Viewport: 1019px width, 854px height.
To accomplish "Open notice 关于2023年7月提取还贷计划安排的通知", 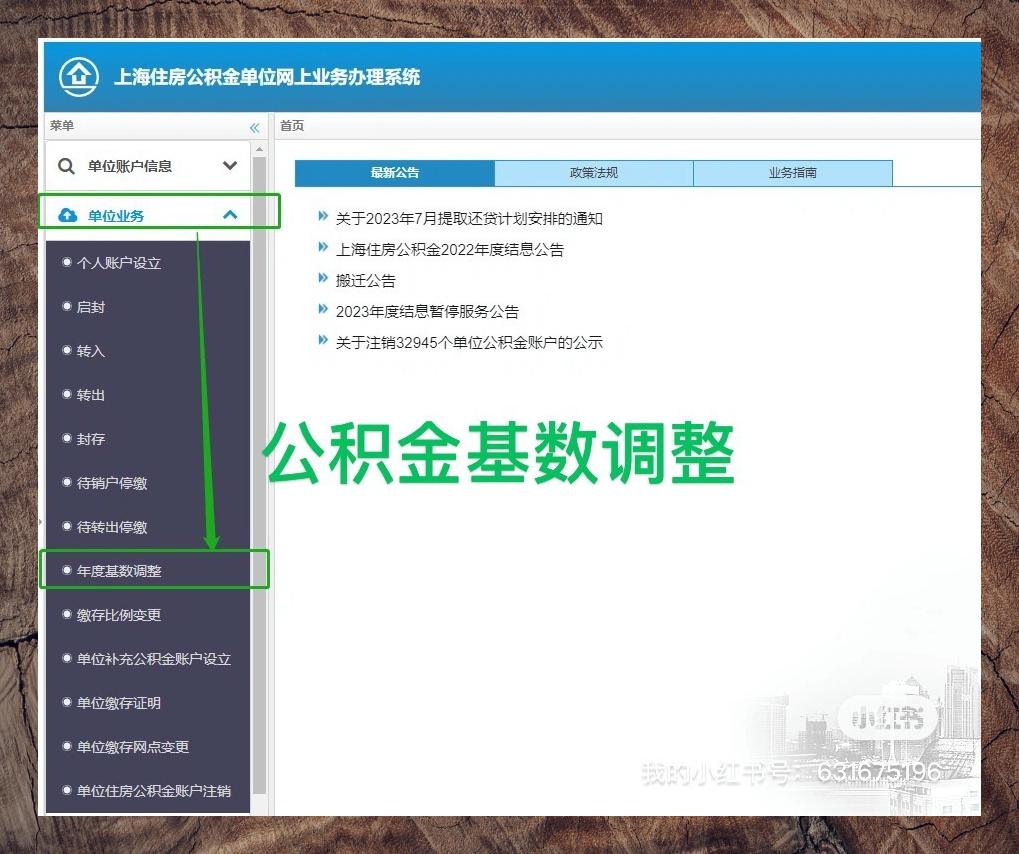I will (469, 219).
